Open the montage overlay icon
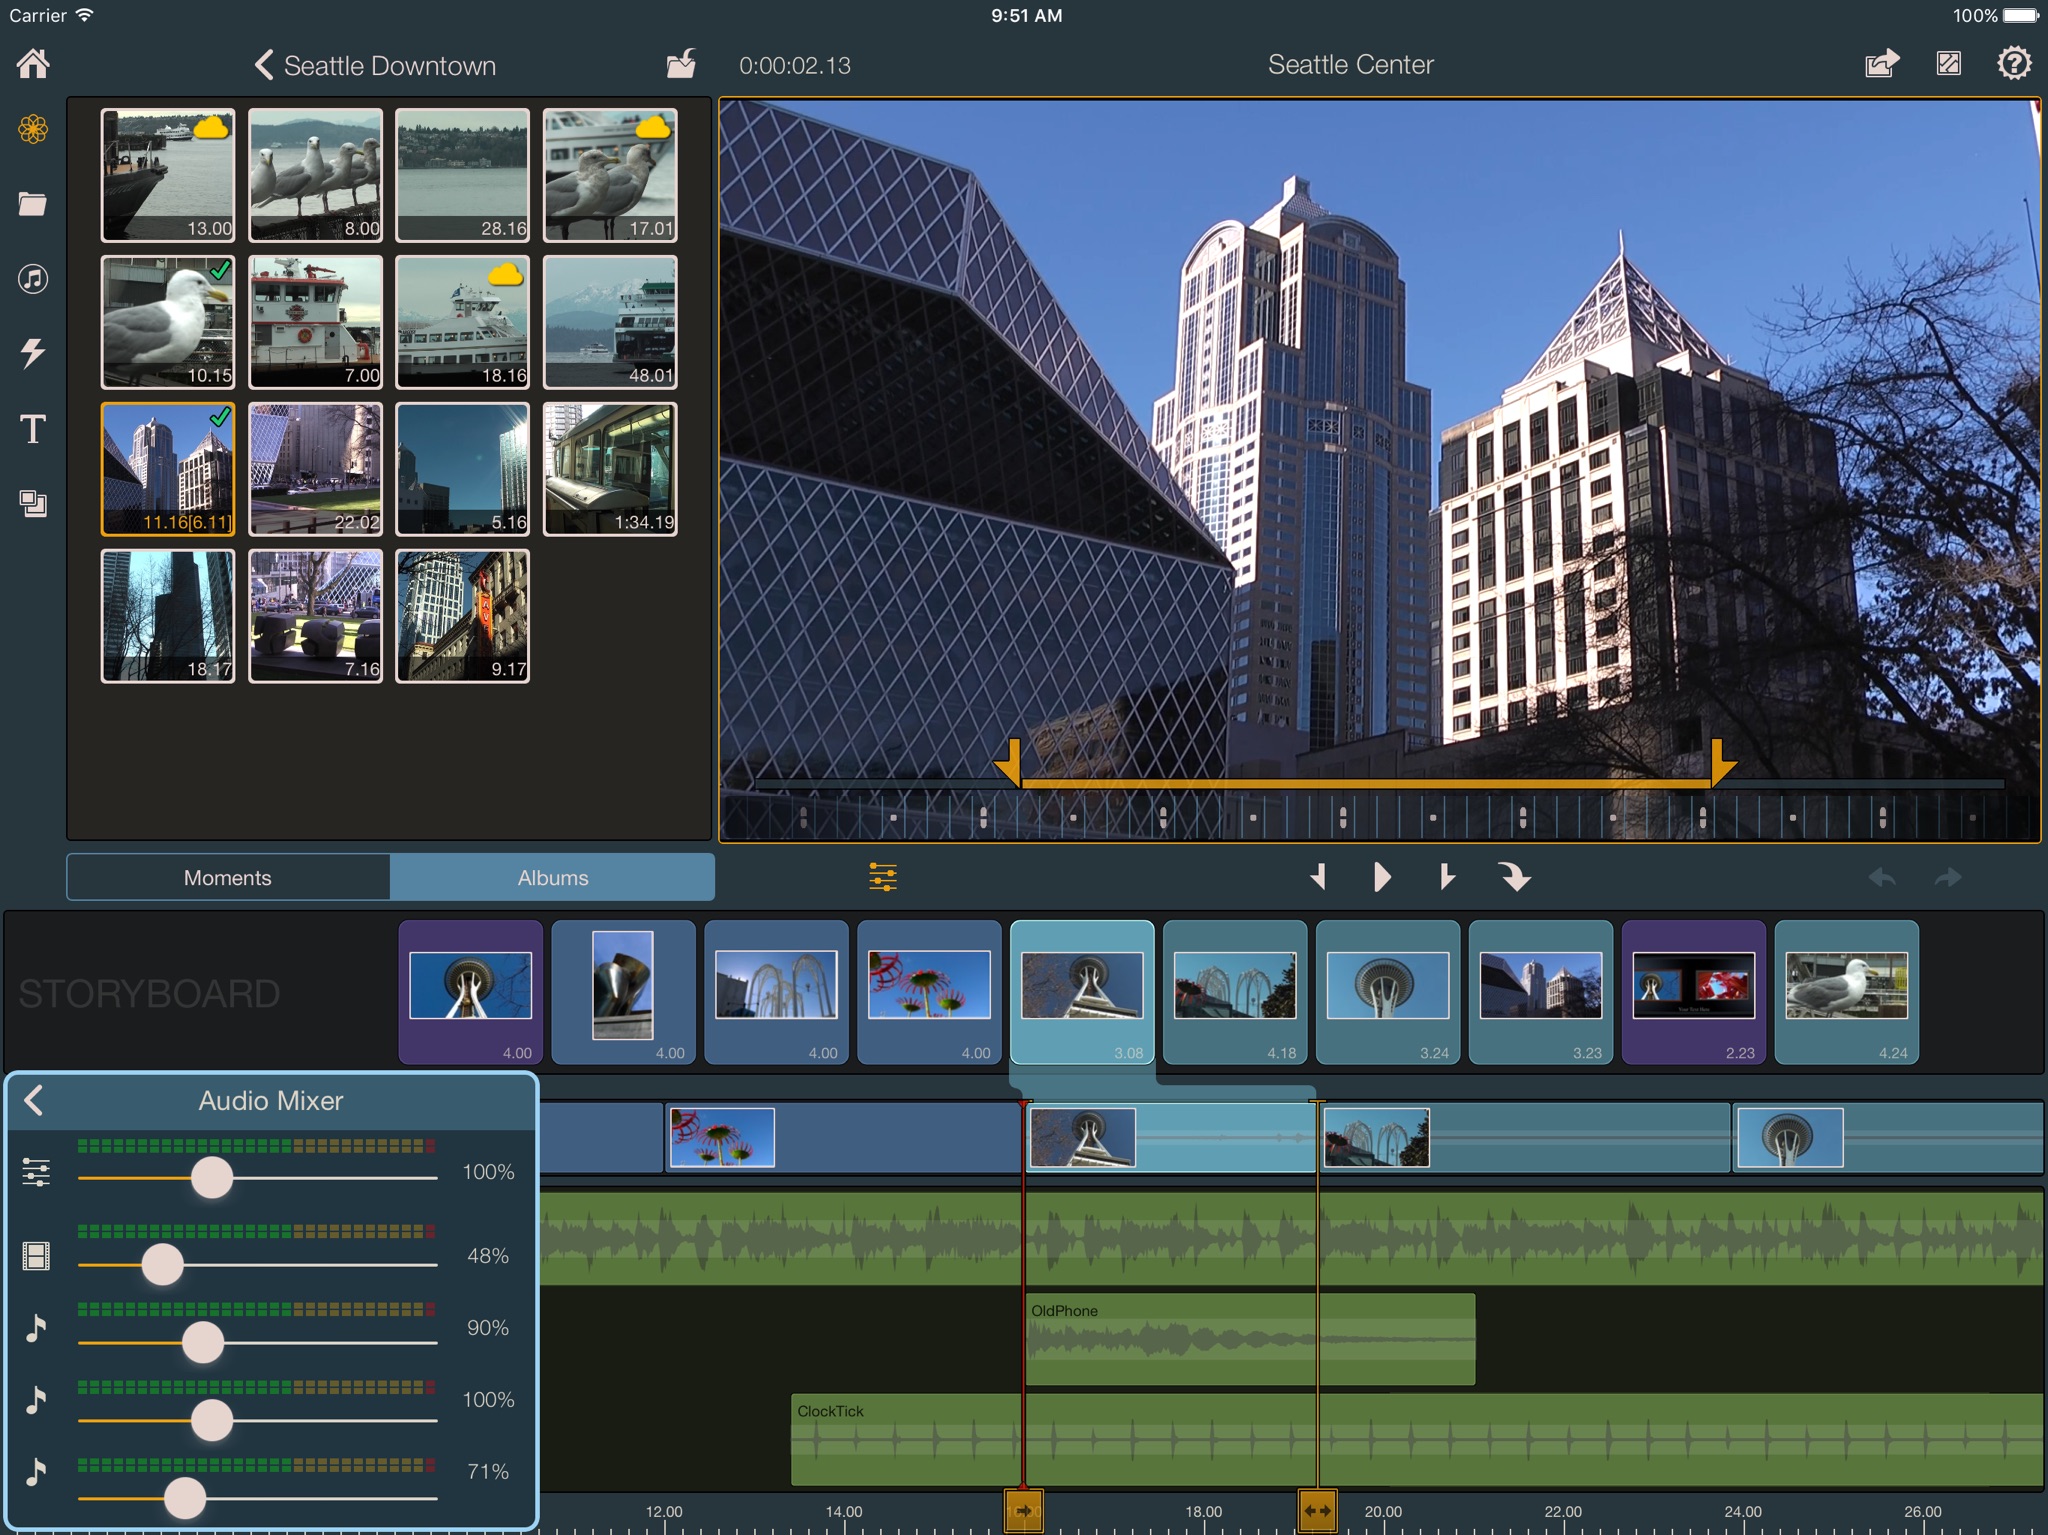The width and height of the screenshot is (2048, 1535). coord(33,503)
